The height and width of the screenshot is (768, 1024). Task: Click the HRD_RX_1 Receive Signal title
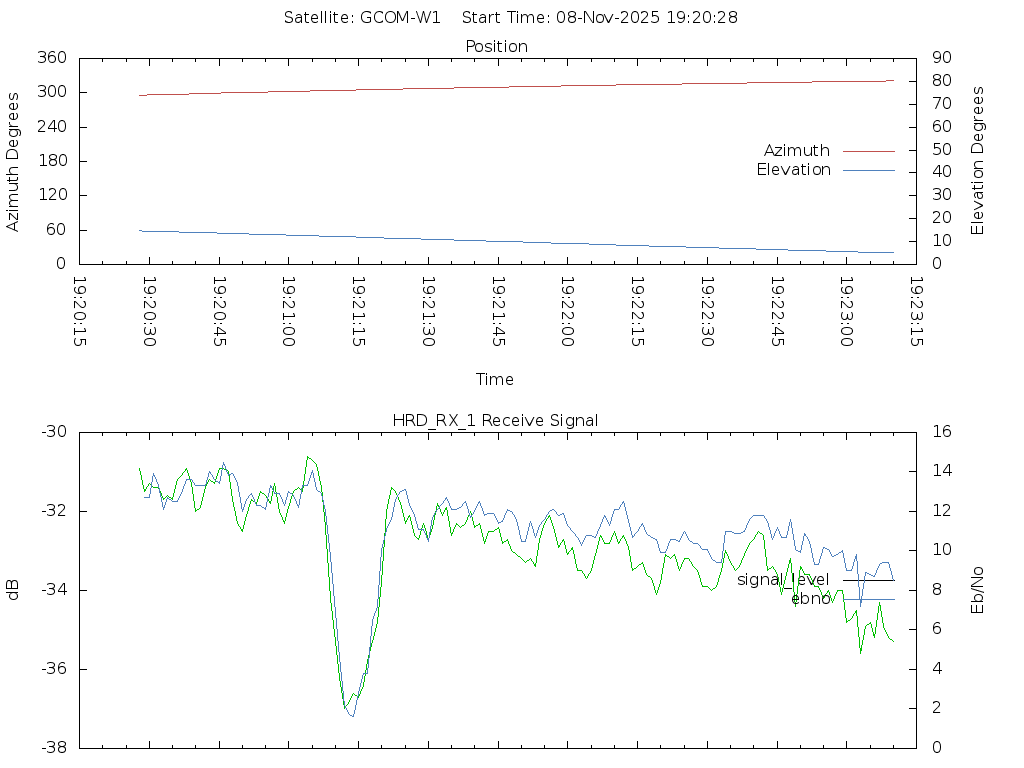coord(495,420)
